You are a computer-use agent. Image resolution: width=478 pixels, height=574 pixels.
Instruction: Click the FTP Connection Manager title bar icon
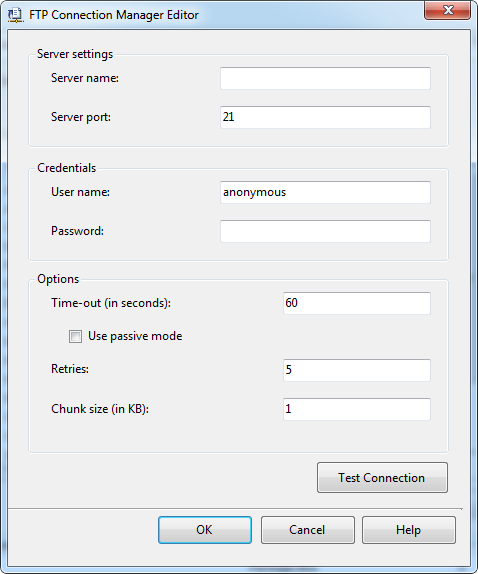click(x=15, y=15)
